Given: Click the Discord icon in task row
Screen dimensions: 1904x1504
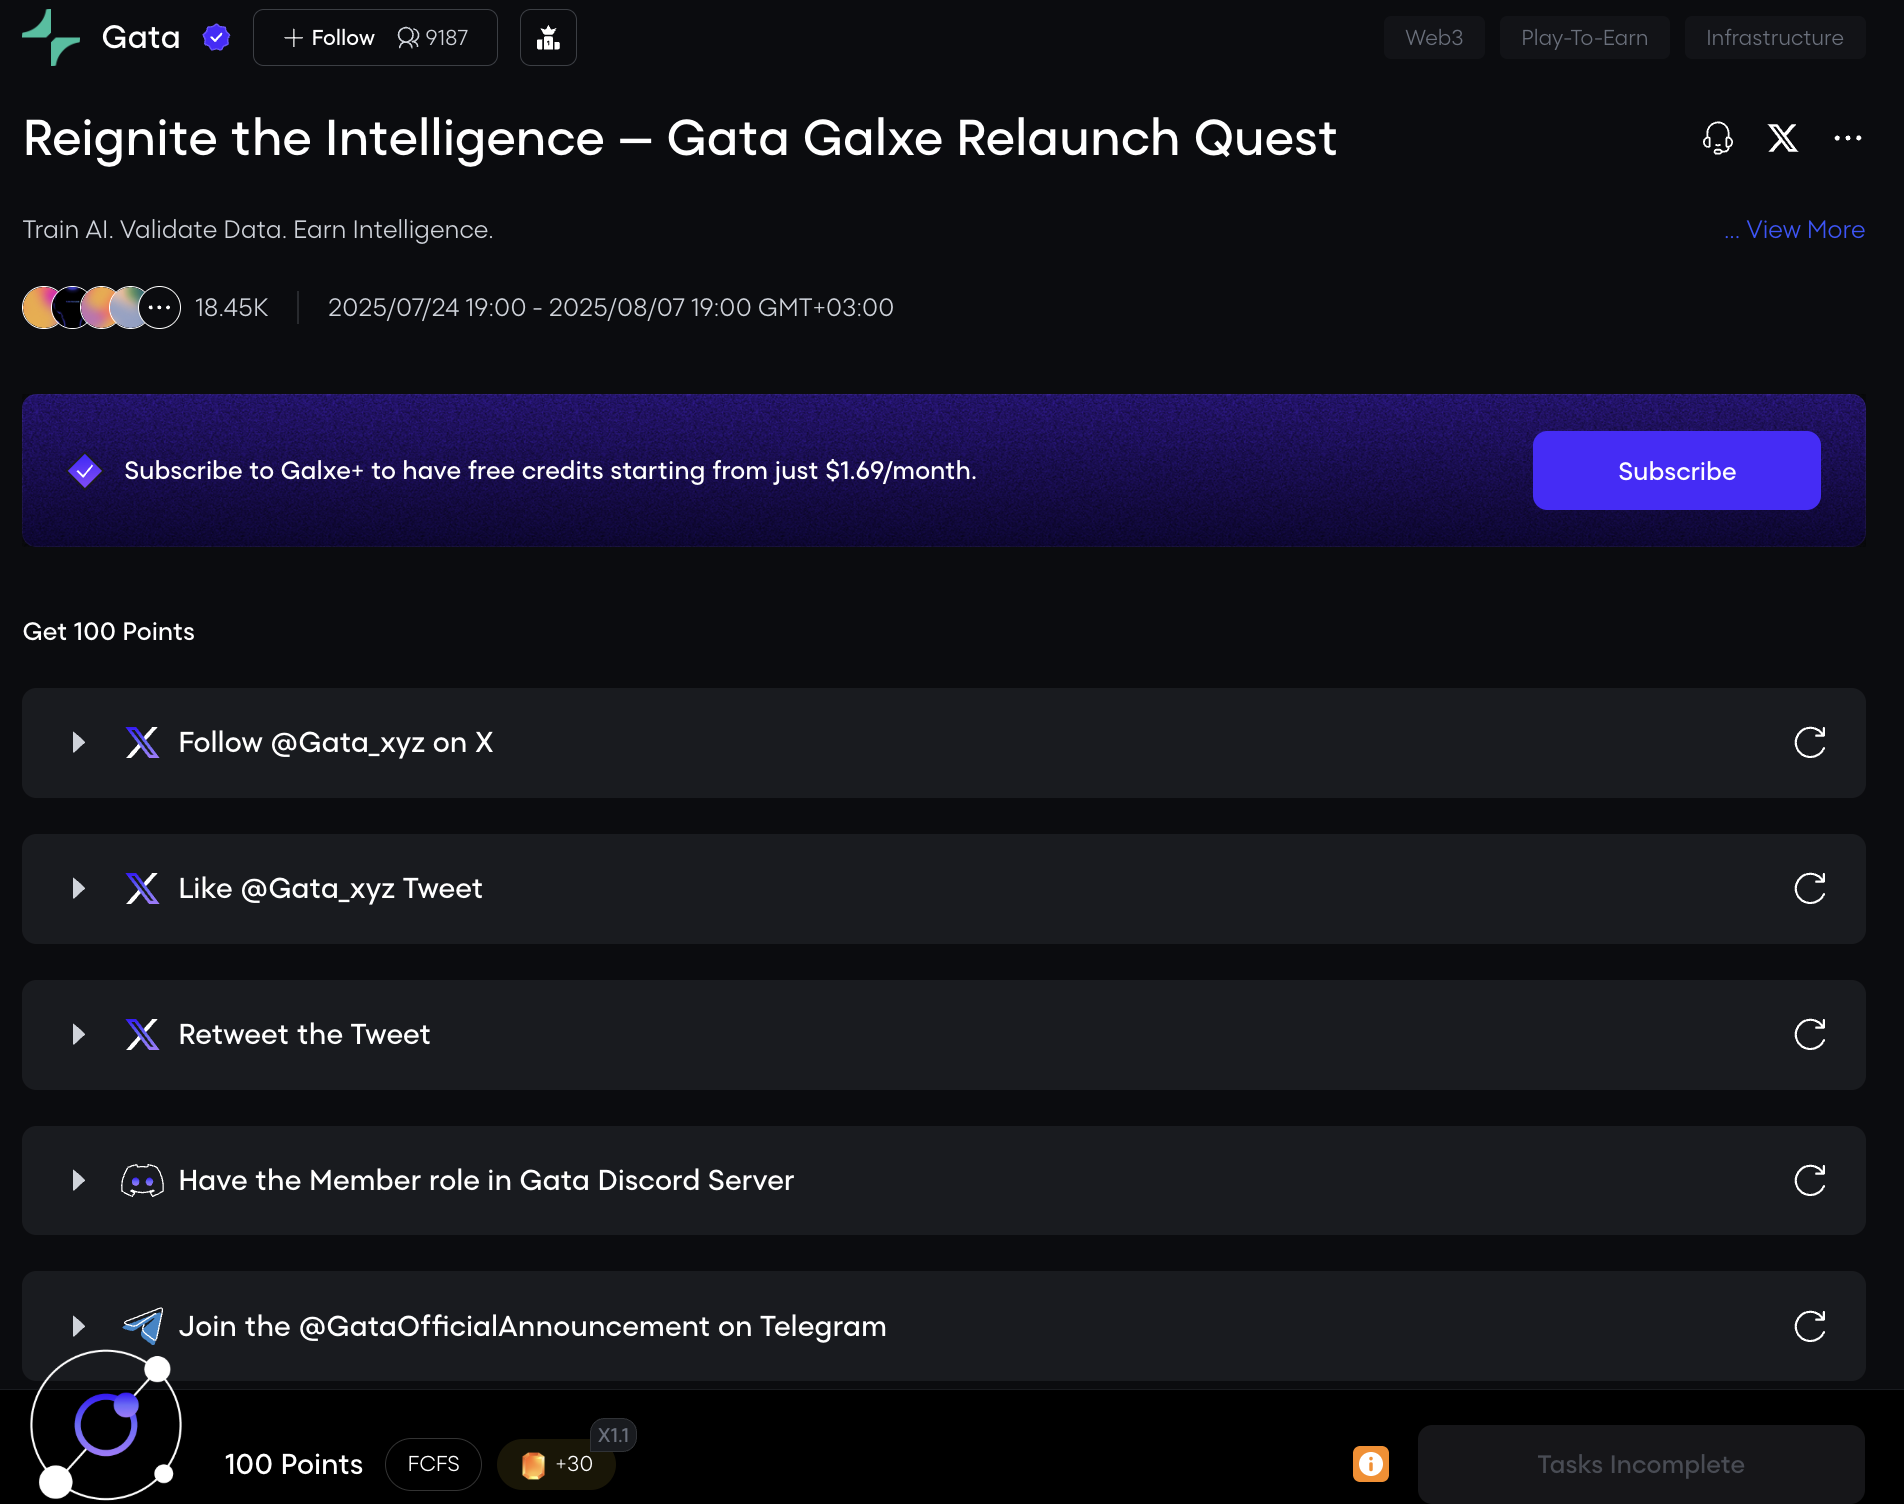Looking at the screenshot, I should point(142,1180).
